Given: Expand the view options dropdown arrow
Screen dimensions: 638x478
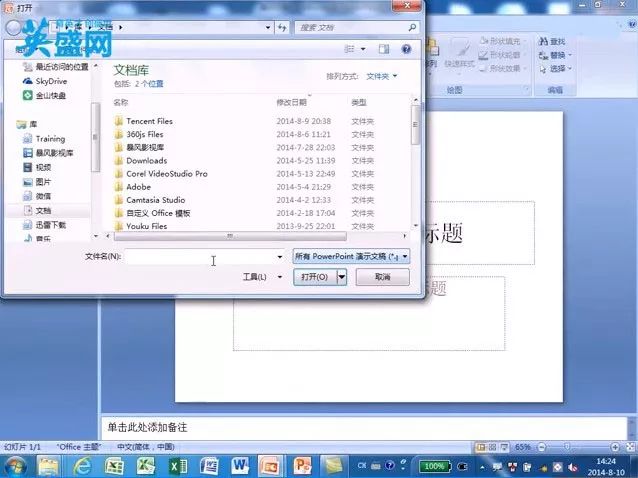Looking at the screenshot, I should click(x=363, y=49).
